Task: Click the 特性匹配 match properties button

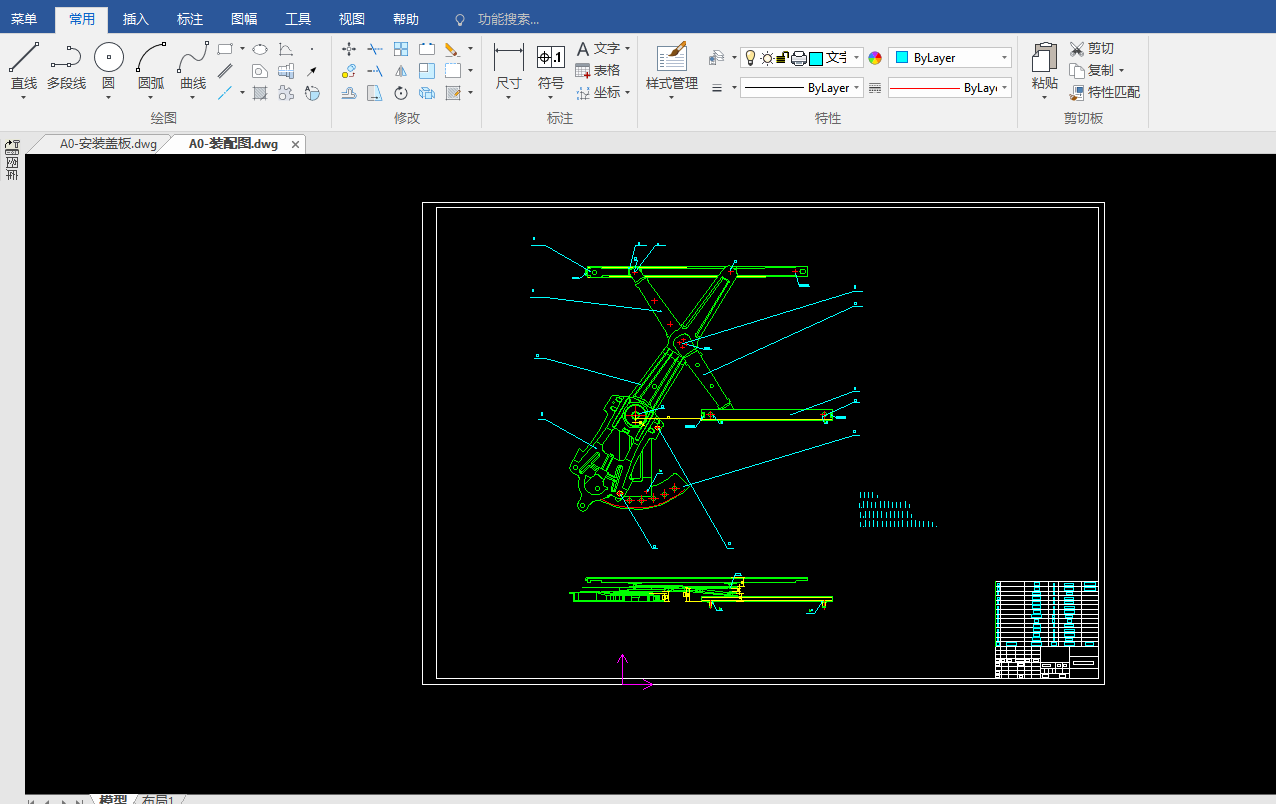Action: (1104, 92)
